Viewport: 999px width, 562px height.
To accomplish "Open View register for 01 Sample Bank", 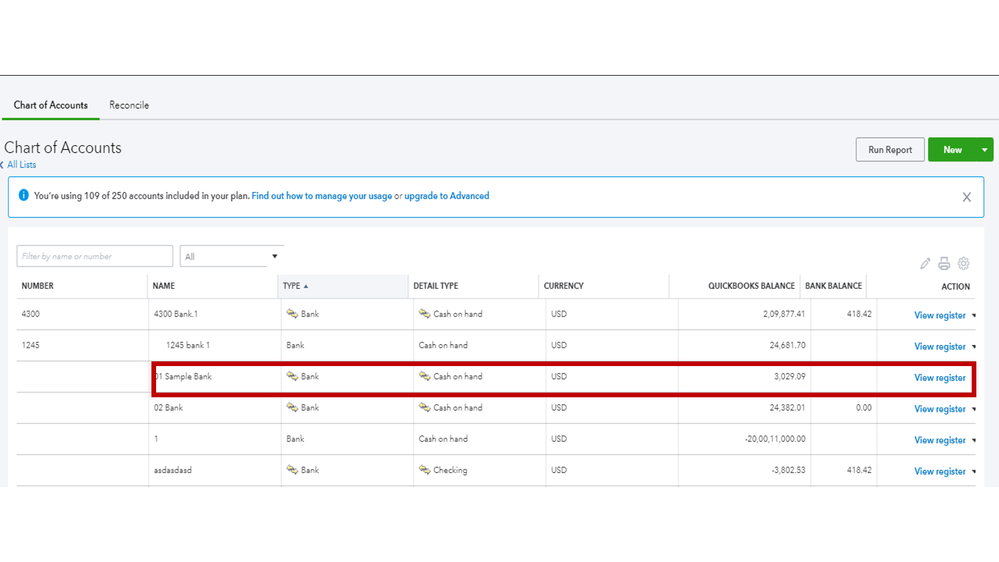I will coord(939,378).
